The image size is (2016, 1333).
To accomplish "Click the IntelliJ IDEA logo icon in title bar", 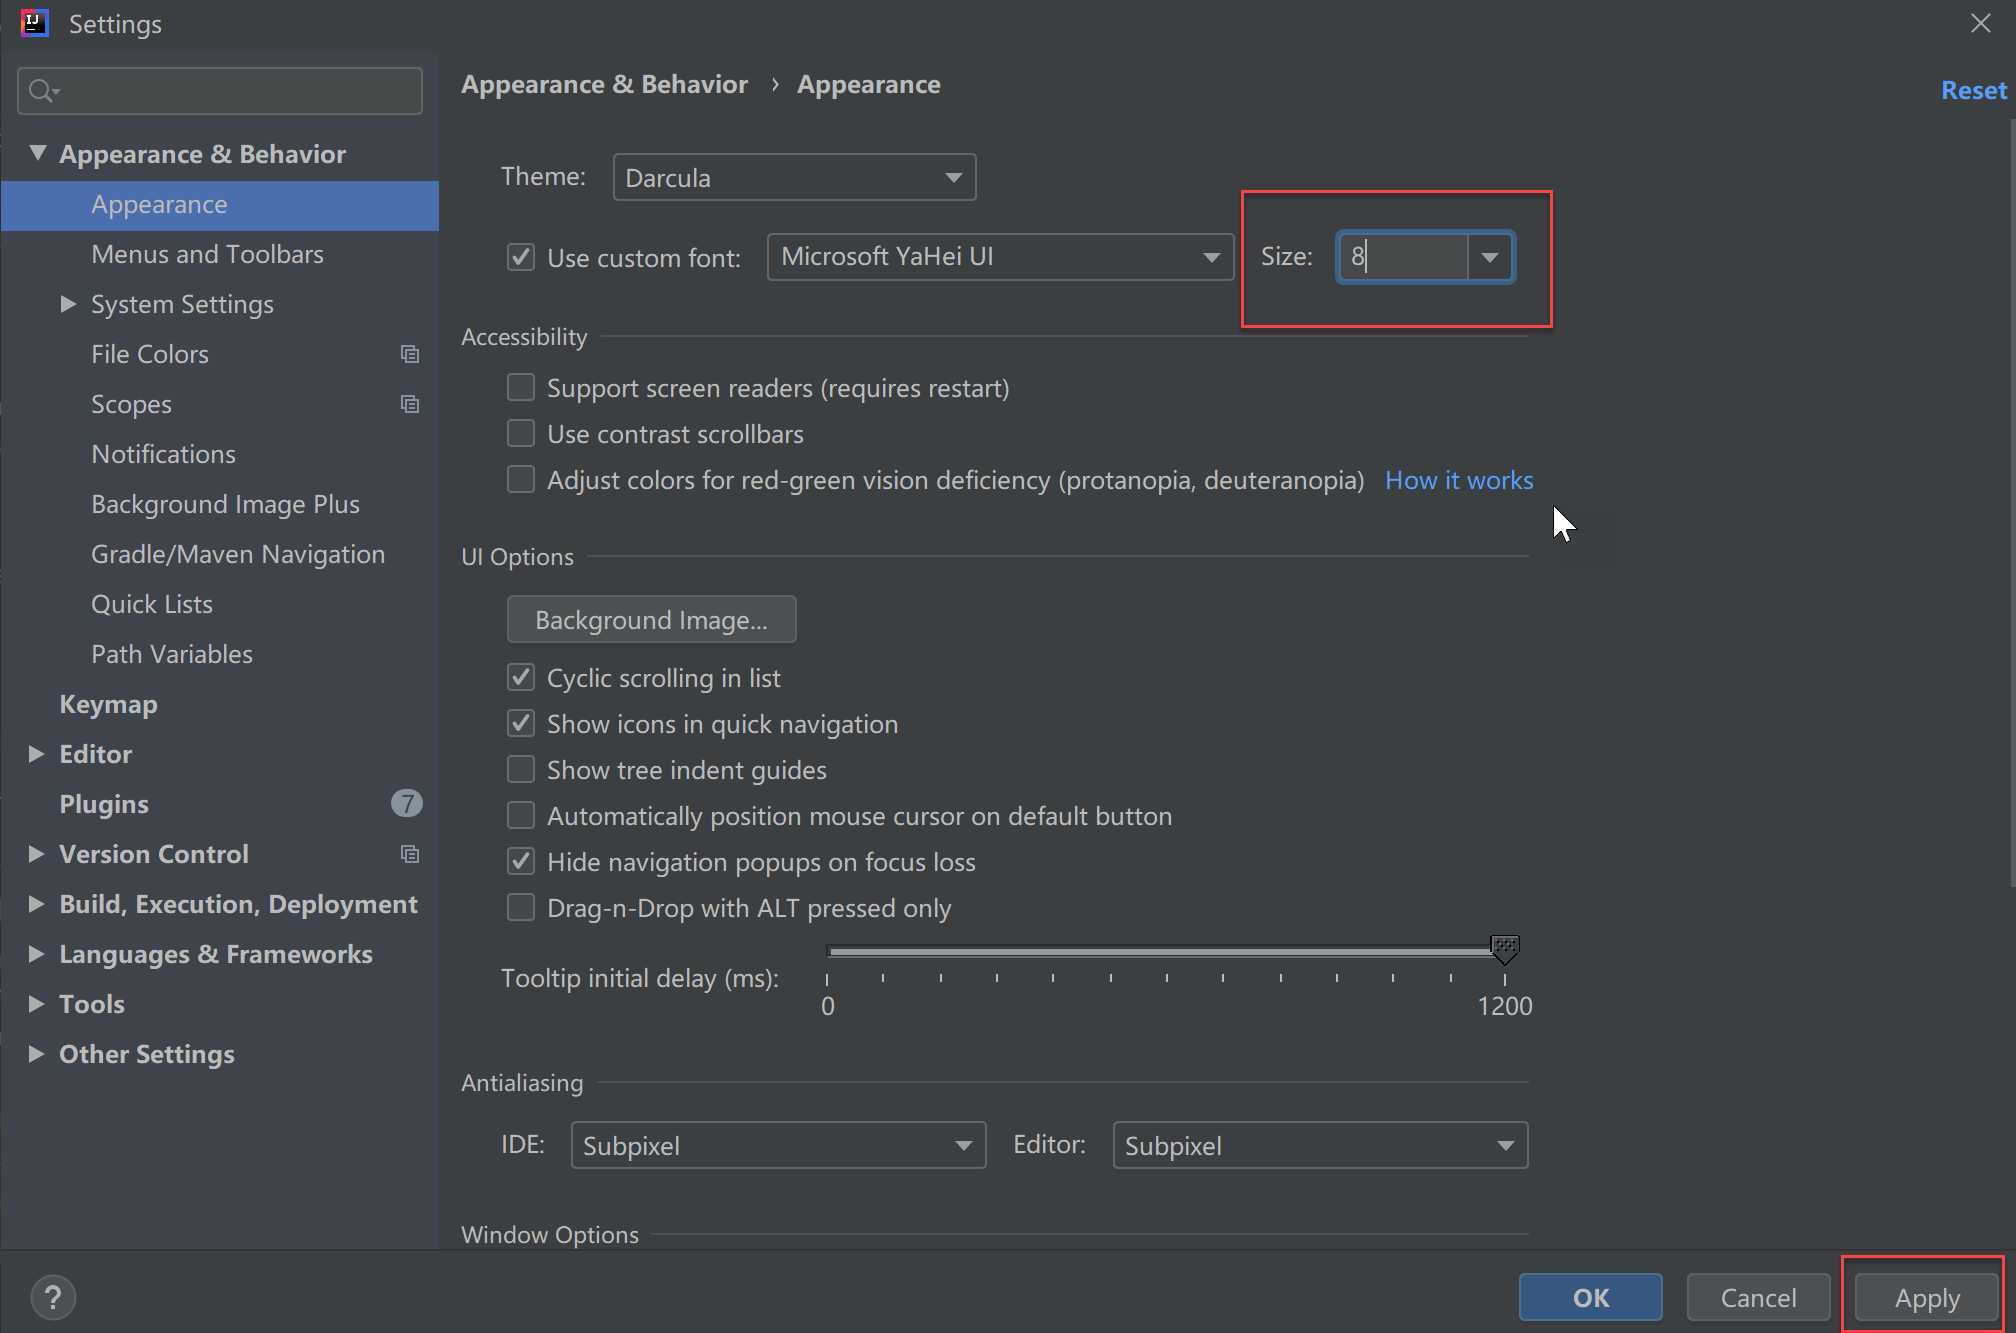I will [x=34, y=23].
